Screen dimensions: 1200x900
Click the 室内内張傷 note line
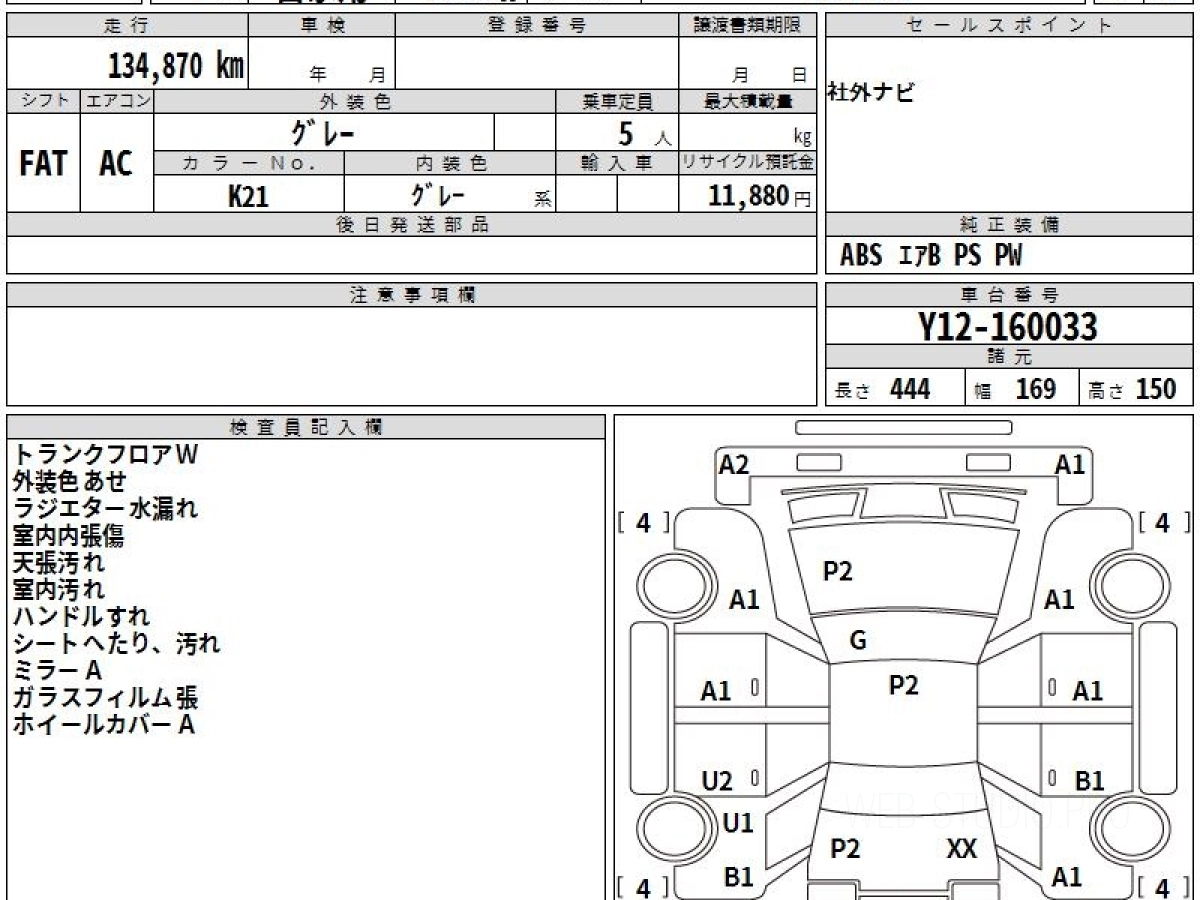tap(69, 535)
